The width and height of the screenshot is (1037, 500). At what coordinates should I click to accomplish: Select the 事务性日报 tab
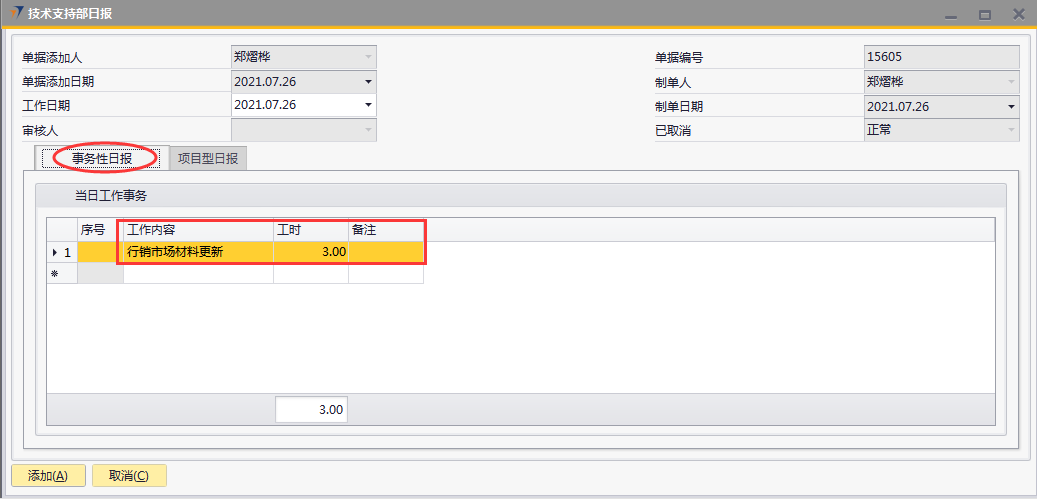click(x=102, y=158)
